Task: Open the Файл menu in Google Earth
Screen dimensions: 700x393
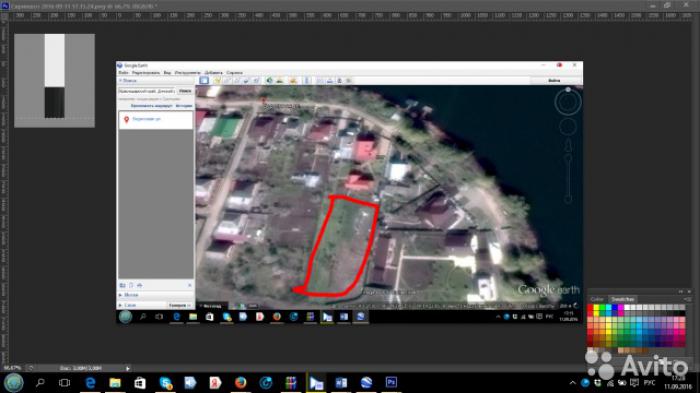Action: (x=123, y=72)
